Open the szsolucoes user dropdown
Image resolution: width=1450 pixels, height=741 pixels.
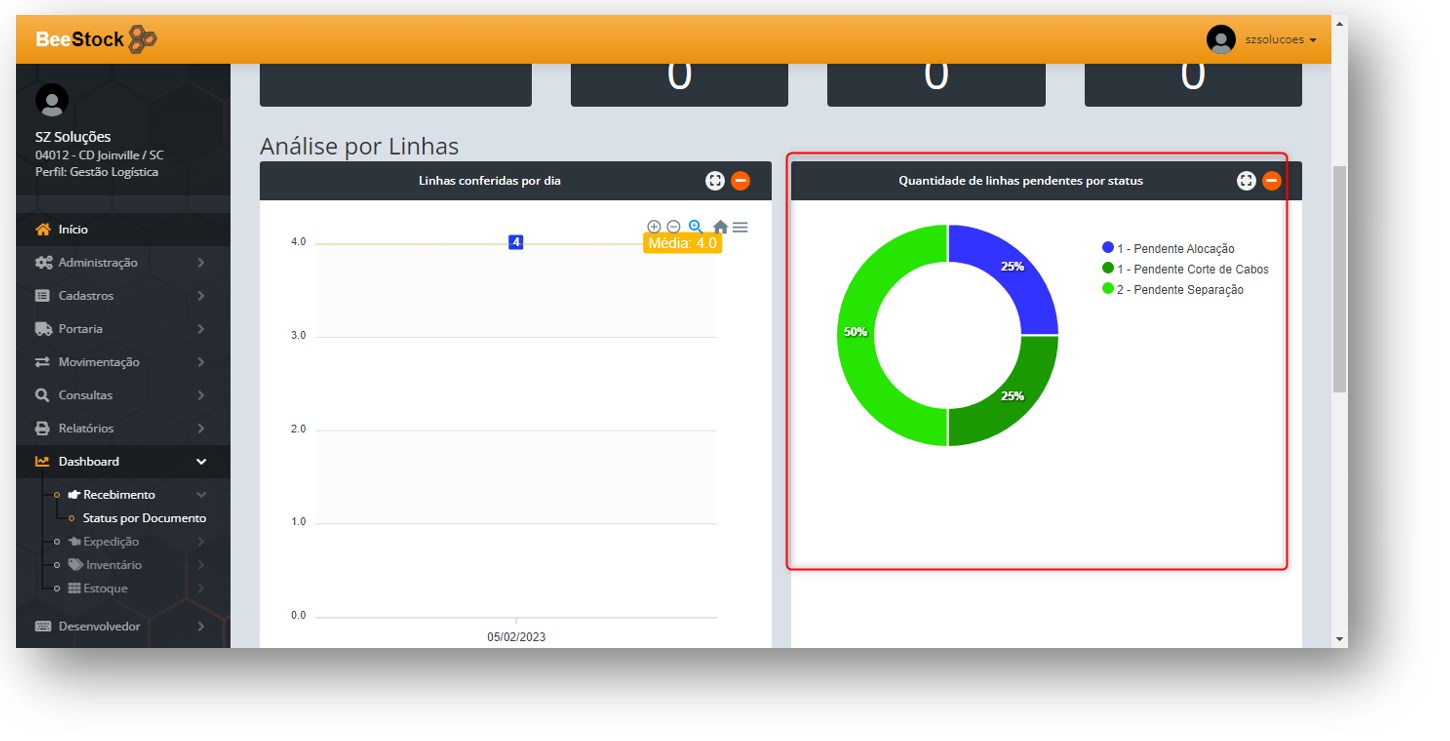(x=1263, y=40)
